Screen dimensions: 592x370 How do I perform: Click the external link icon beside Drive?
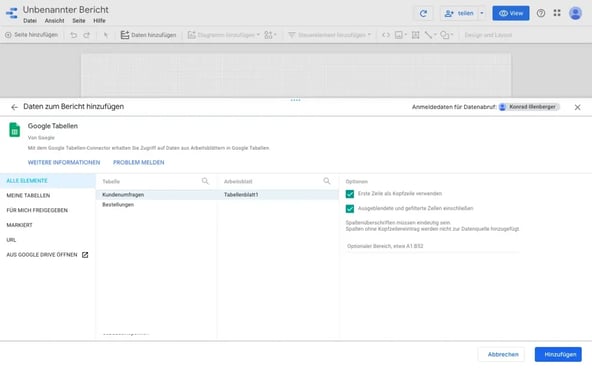[x=85, y=255]
